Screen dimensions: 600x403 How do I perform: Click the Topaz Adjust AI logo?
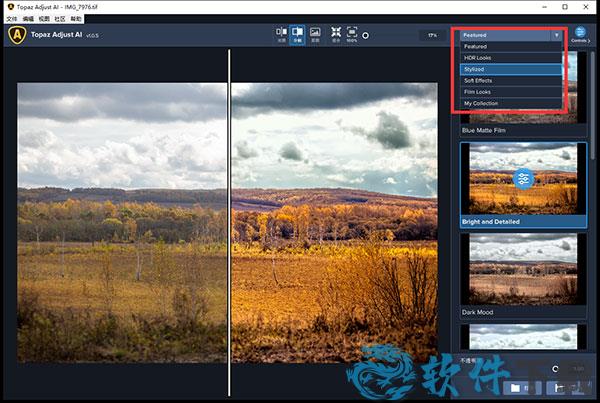pos(16,34)
